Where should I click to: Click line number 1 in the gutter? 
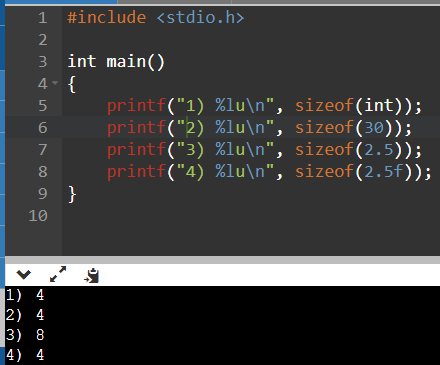click(42, 18)
